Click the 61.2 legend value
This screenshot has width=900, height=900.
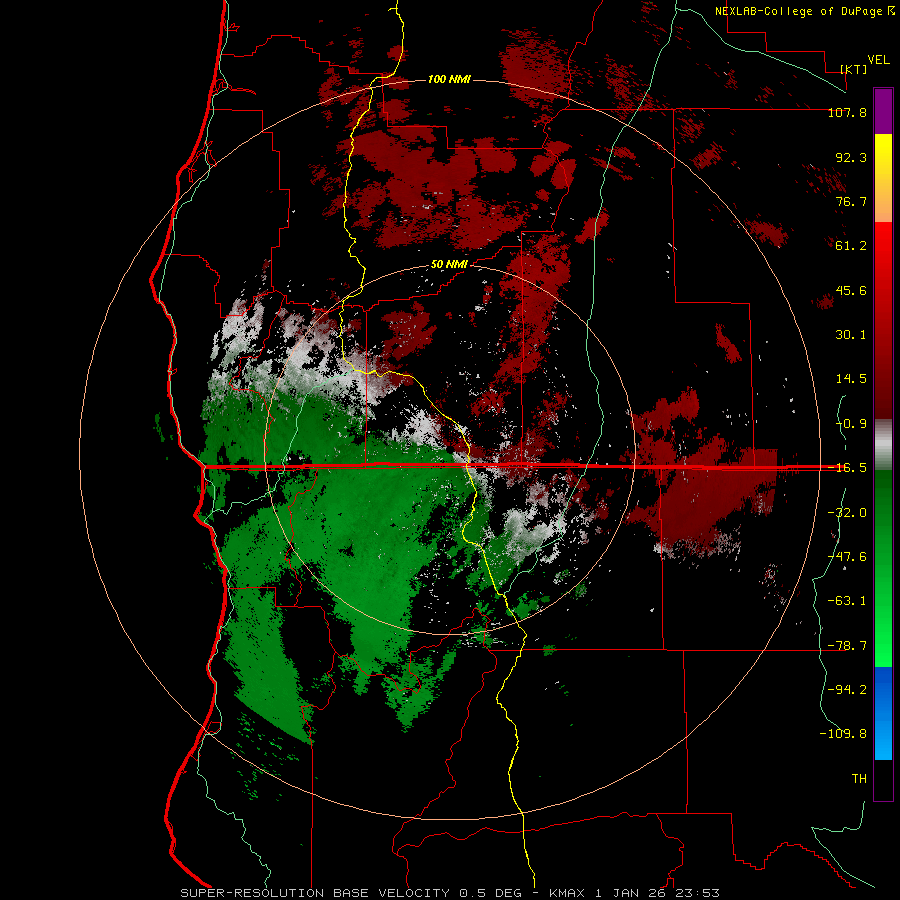(x=851, y=246)
